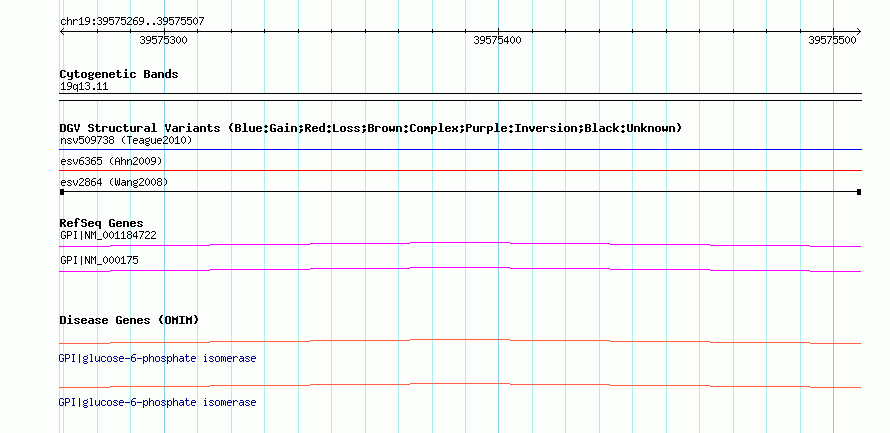The image size is (890, 433).
Task: Open lower GPI|glucose-6-phosphate isomerase link
Action: point(157,402)
